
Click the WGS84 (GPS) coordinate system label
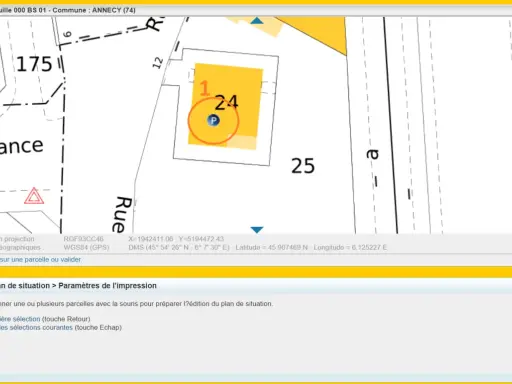tap(86, 247)
